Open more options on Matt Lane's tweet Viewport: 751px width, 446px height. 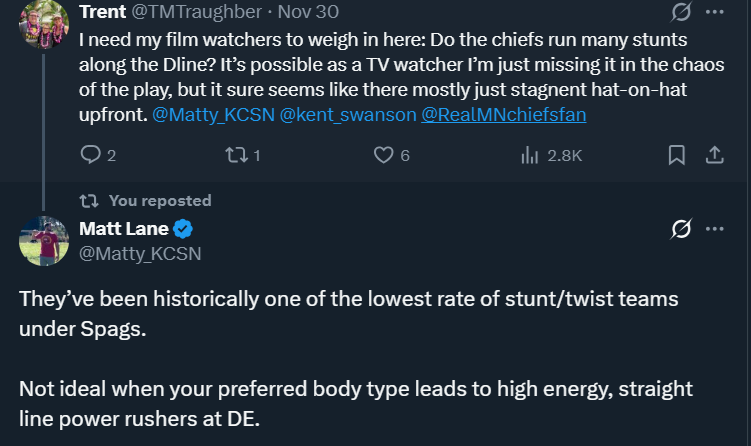click(715, 229)
